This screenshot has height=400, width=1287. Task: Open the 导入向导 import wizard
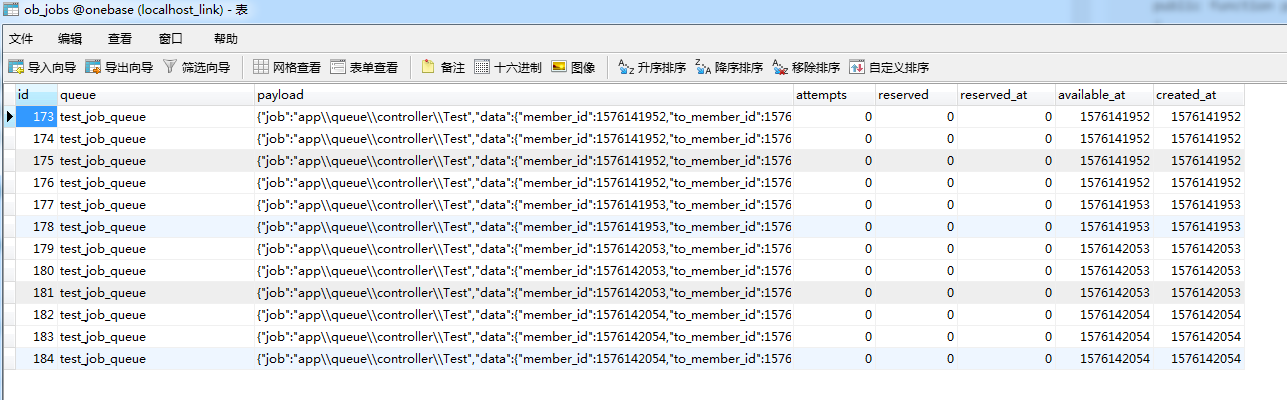point(42,68)
